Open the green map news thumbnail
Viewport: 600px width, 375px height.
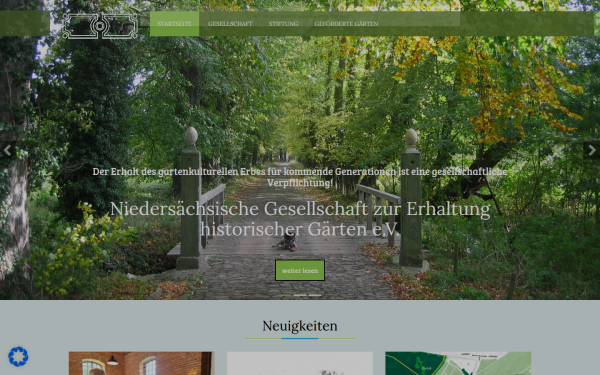(x=458, y=364)
